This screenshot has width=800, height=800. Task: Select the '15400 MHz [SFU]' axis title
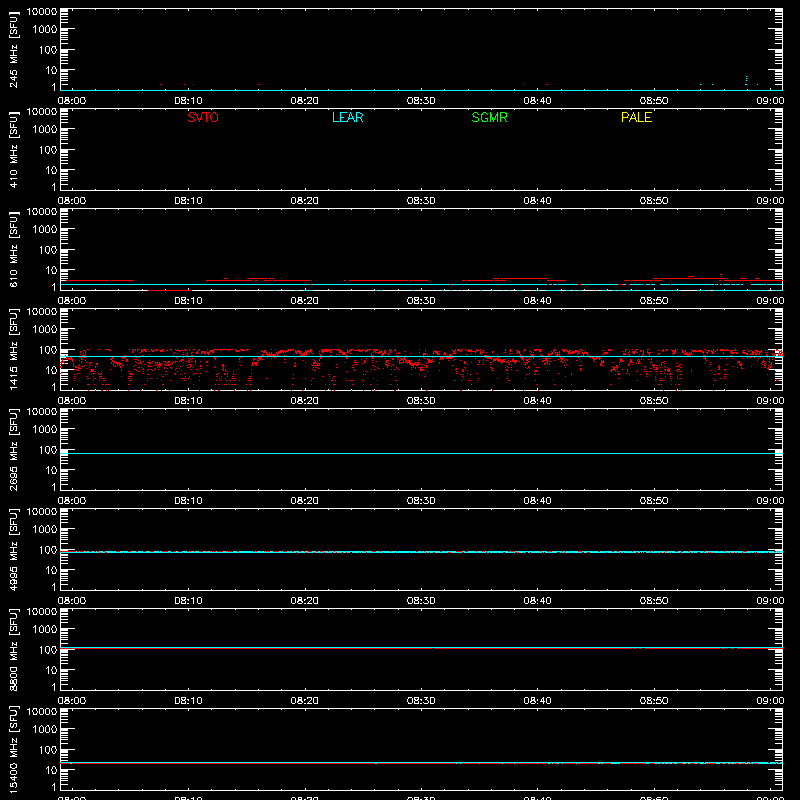13,749
